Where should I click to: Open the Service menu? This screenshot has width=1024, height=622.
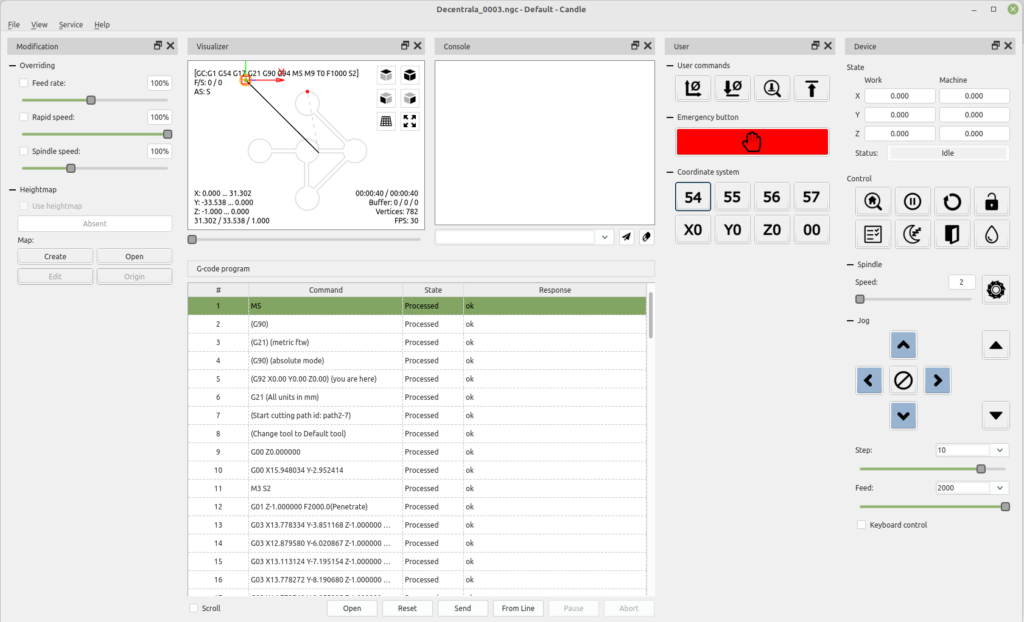pyautogui.click(x=70, y=24)
